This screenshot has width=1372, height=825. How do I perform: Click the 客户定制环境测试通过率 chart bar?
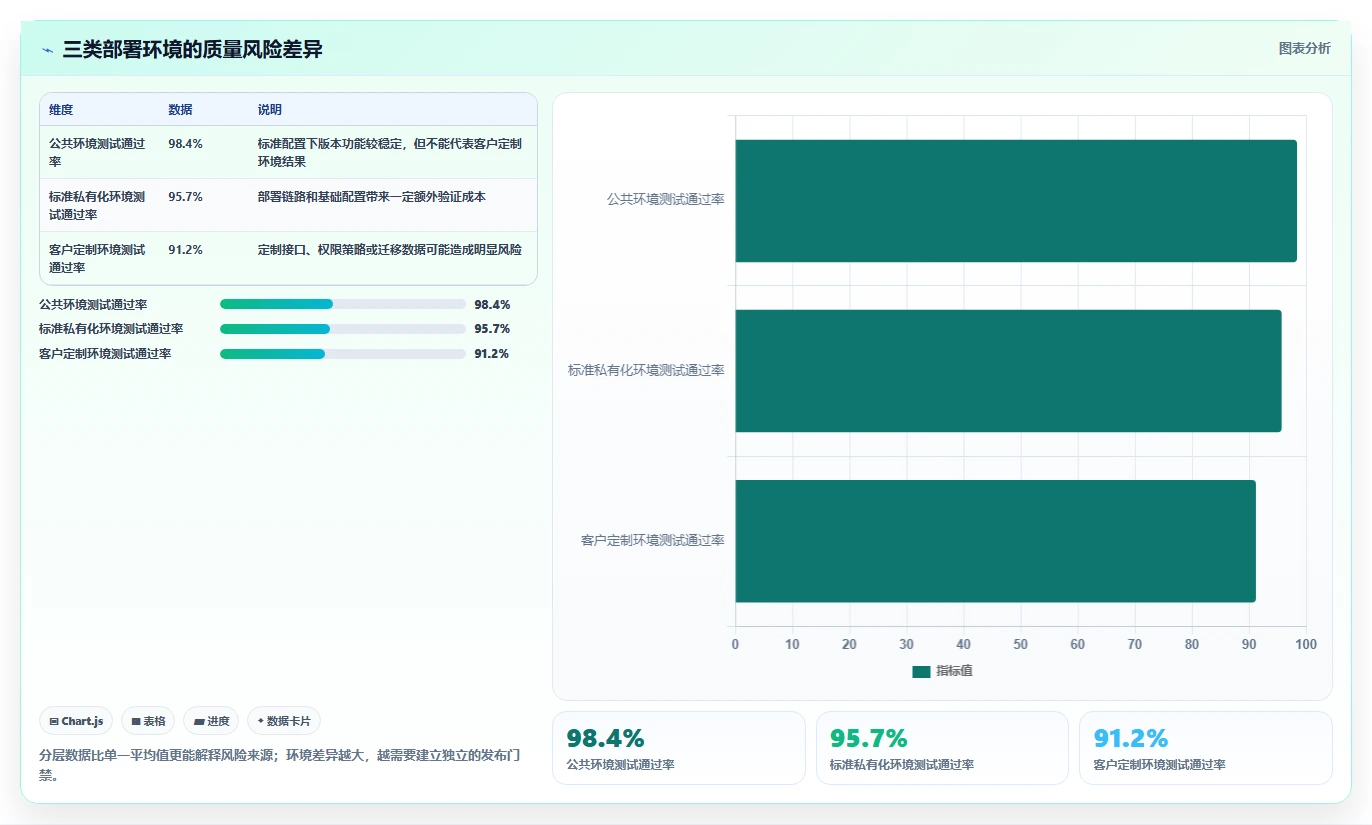tap(995, 541)
